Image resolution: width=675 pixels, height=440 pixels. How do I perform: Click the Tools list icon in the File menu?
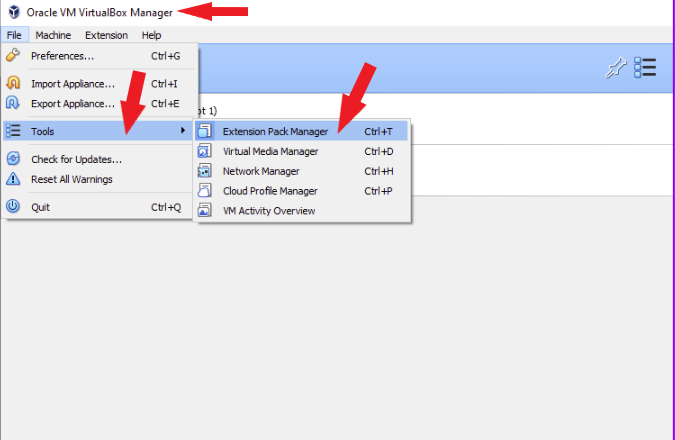pyautogui.click(x=13, y=130)
